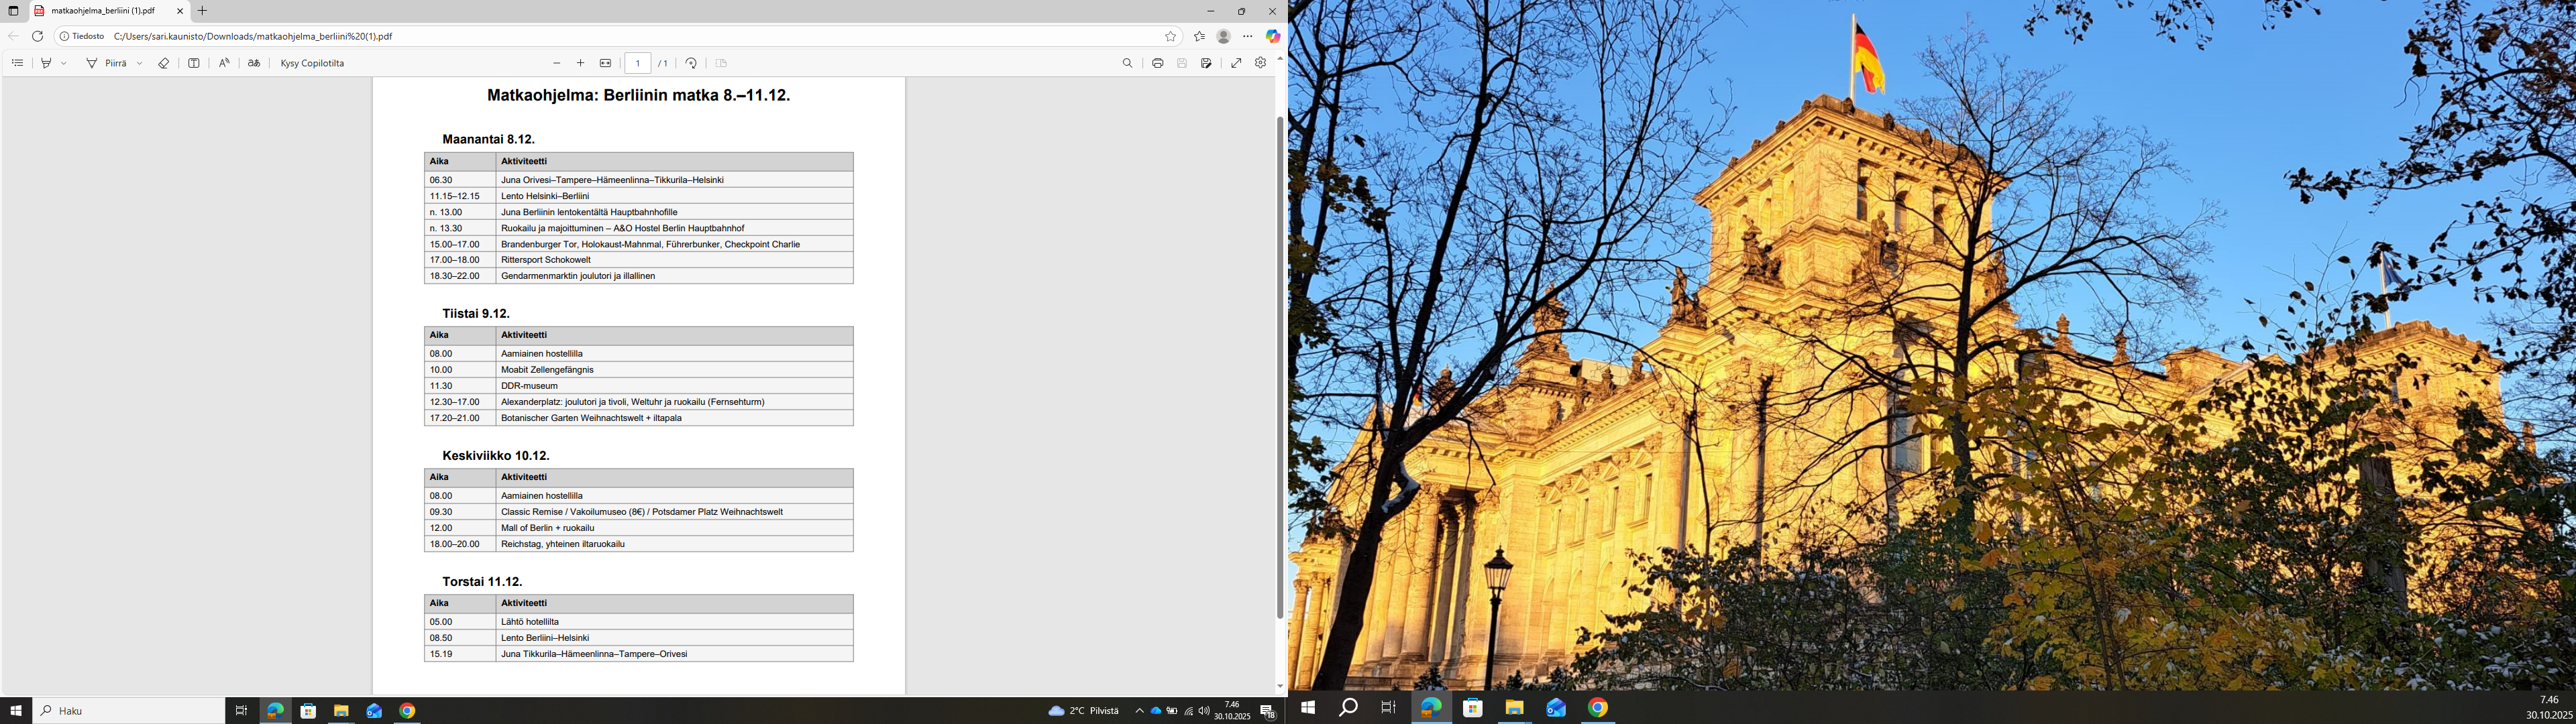Click Kysy Copilotilta button
Screen dimensions: 2576x724
click(x=312, y=63)
